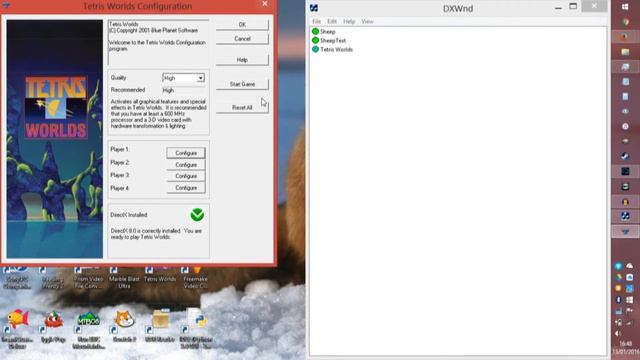Viewport: 640px width, 360px height.
Task: Click the green DirectX Installed checkmark icon
Action: click(x=197, y=215)
